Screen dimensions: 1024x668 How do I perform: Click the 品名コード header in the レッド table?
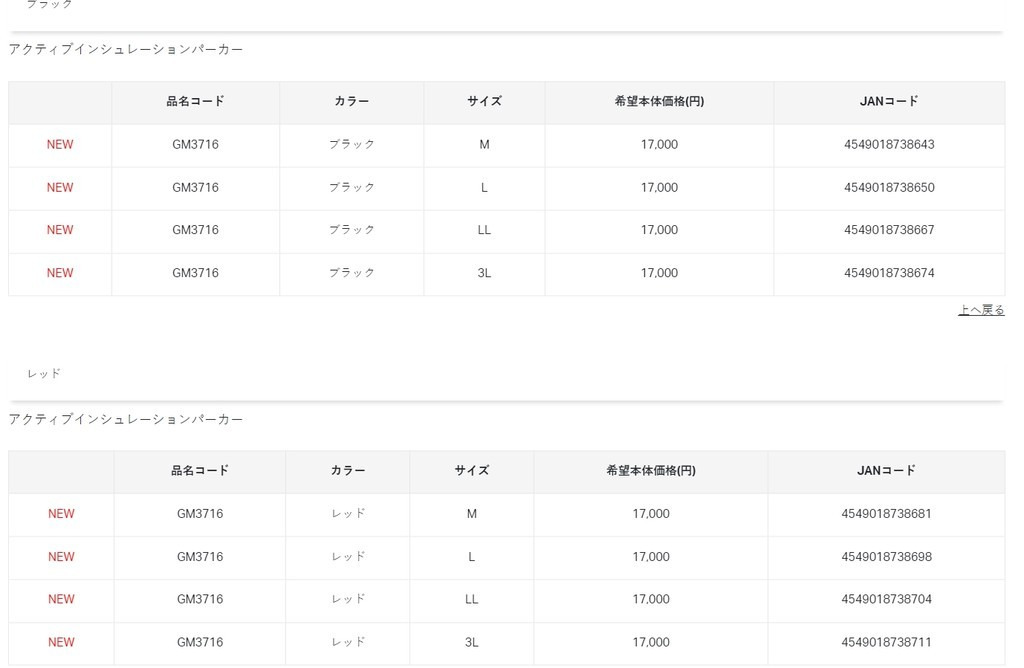pyautogui.click(x=200, y=471)
